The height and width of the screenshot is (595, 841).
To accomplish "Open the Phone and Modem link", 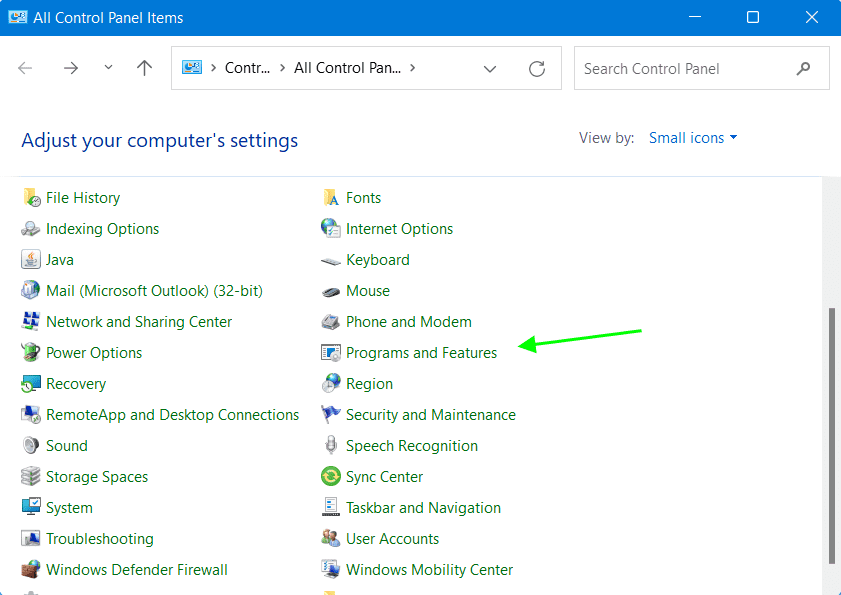I will pos(409,321).
